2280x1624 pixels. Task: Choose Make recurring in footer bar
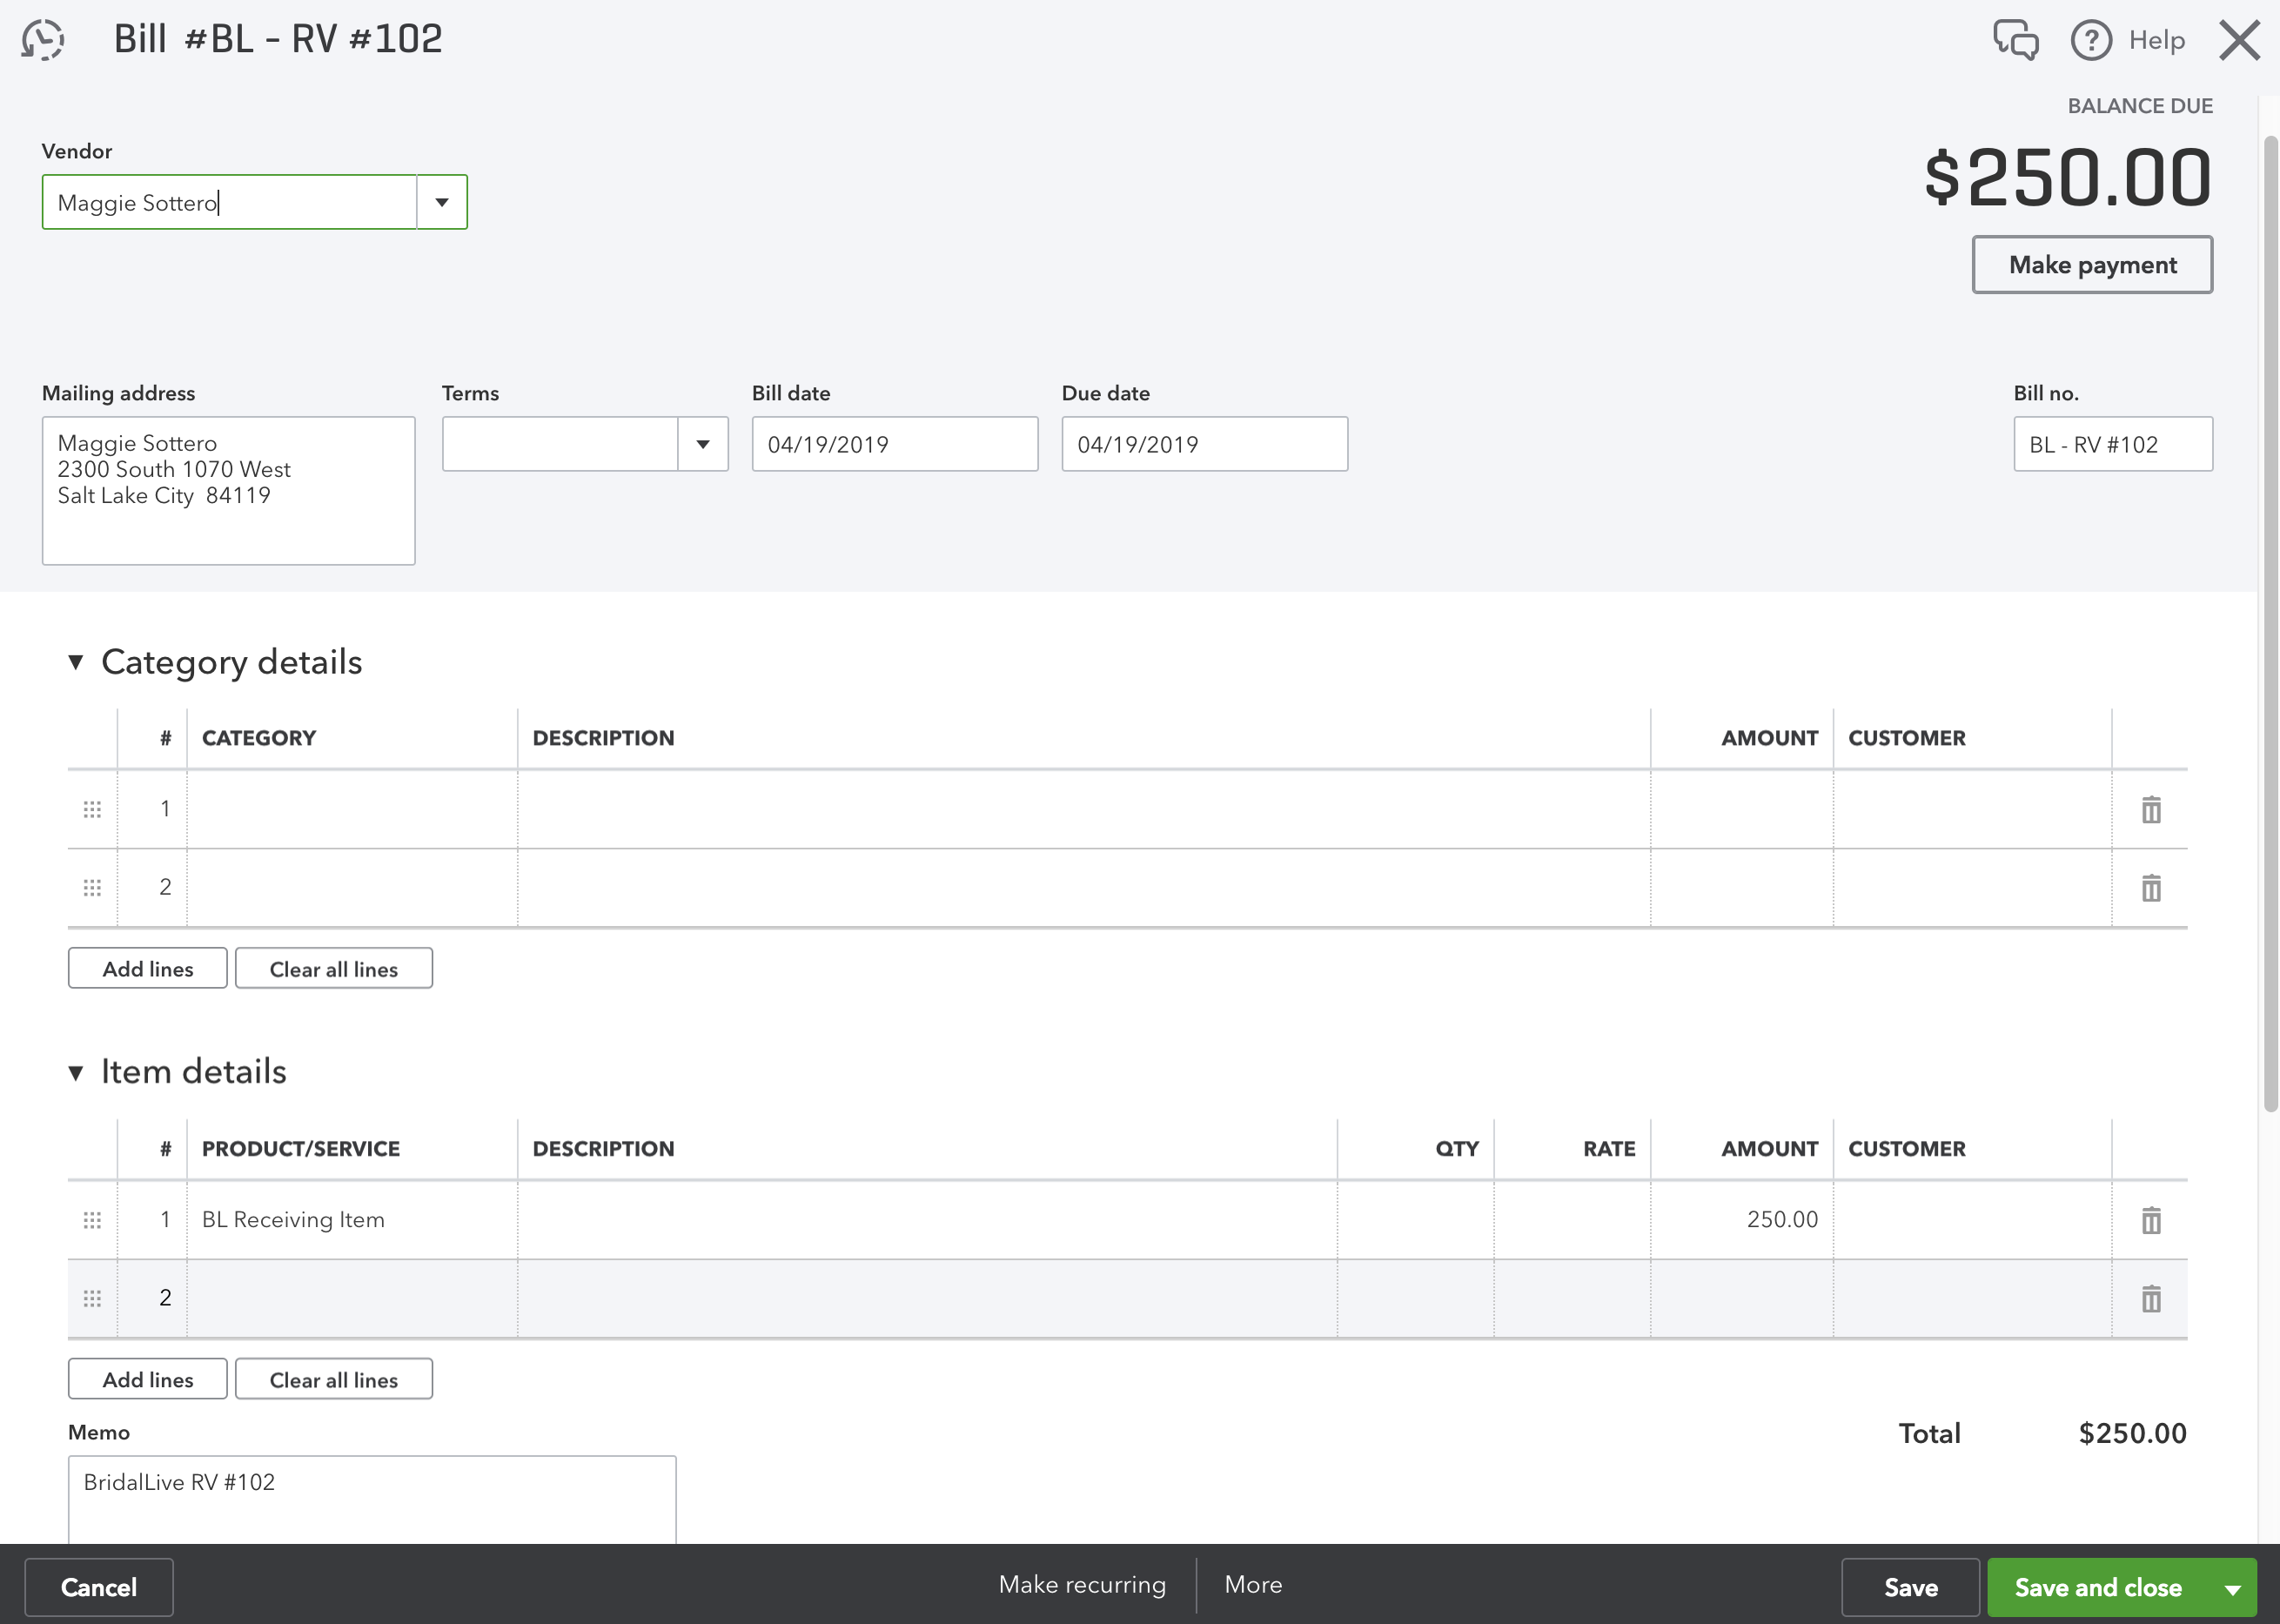coord(1082,1584)
